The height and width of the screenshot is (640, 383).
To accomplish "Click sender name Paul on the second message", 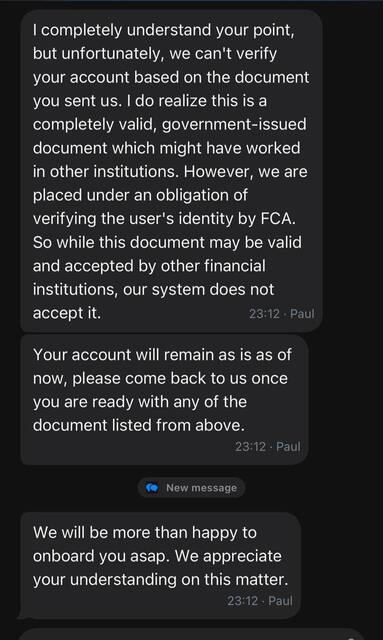I will [x=288, y=447].
